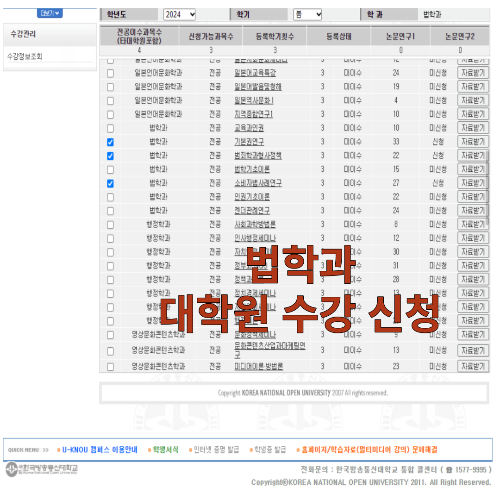Open the 사회과학방법론 course link
The image size is (500, 500).
tap(255, 224)
